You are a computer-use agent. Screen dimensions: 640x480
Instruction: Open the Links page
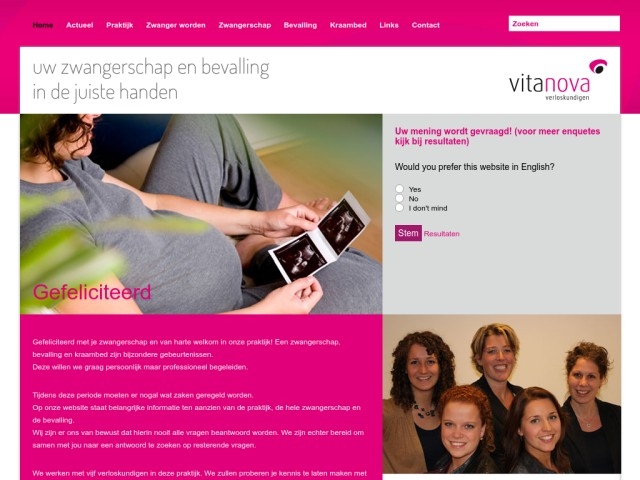[x=389, y=25]
